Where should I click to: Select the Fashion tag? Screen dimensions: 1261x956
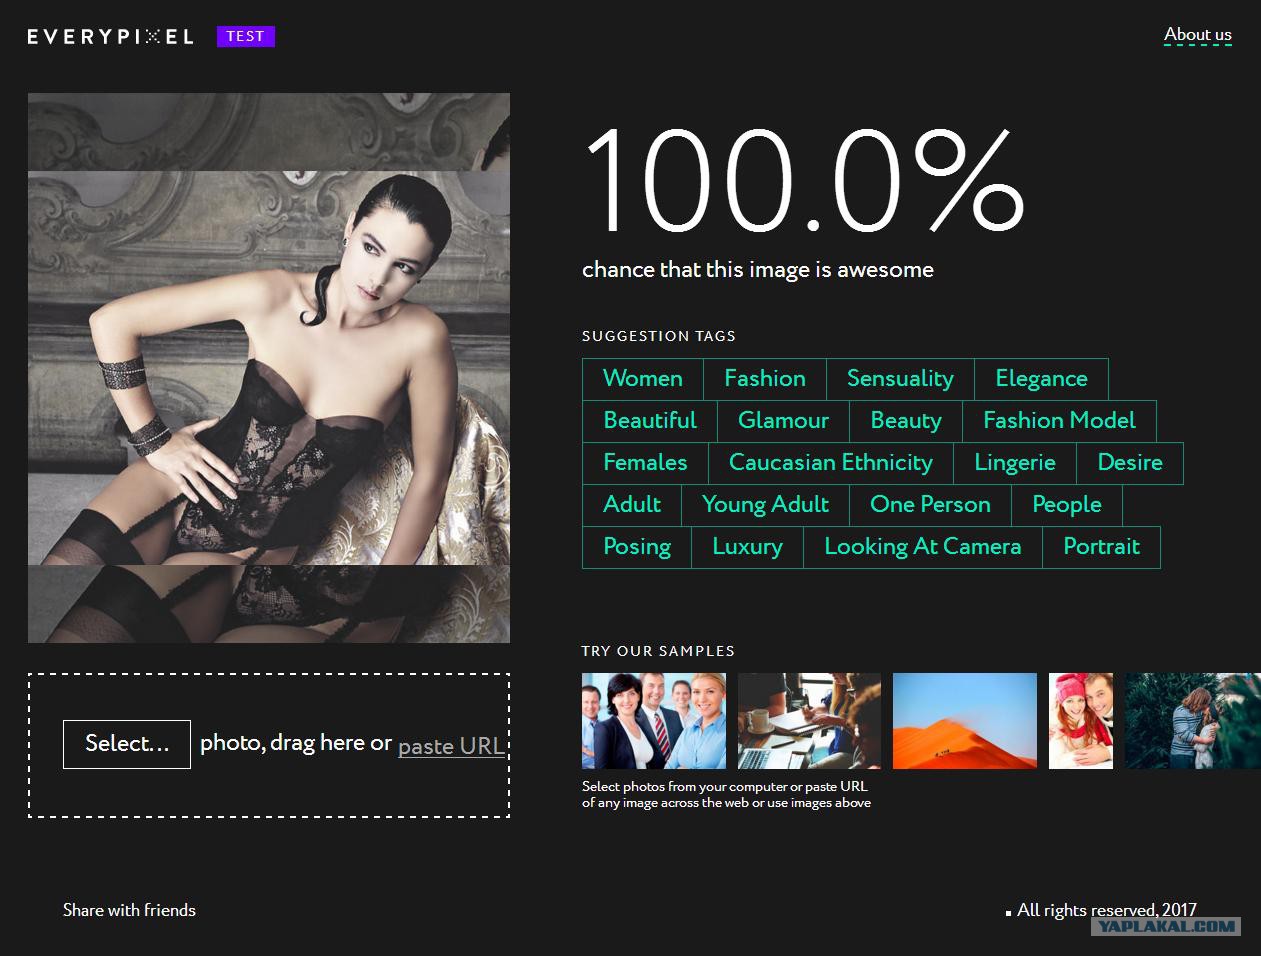tap(765, 379)
